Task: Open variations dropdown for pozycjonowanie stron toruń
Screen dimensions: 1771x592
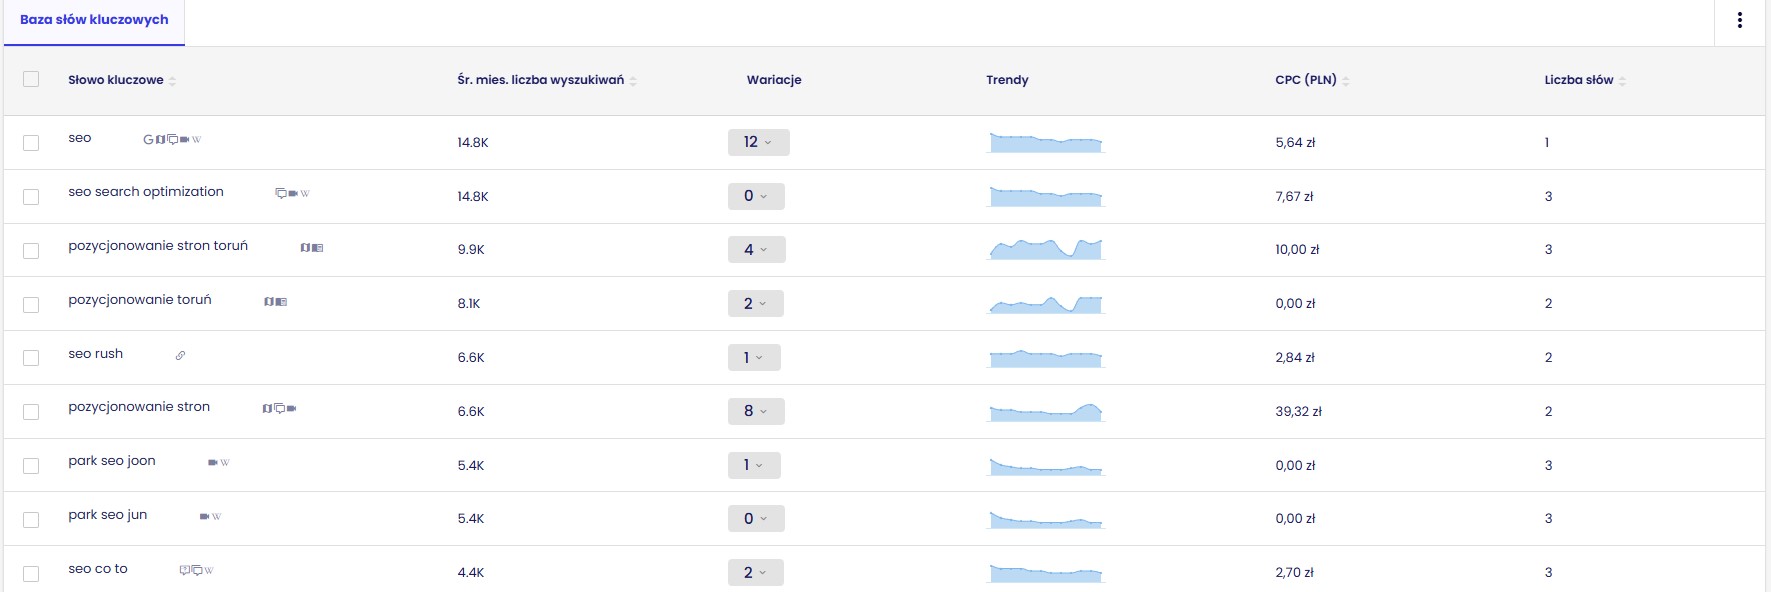Action: (757, 250)
